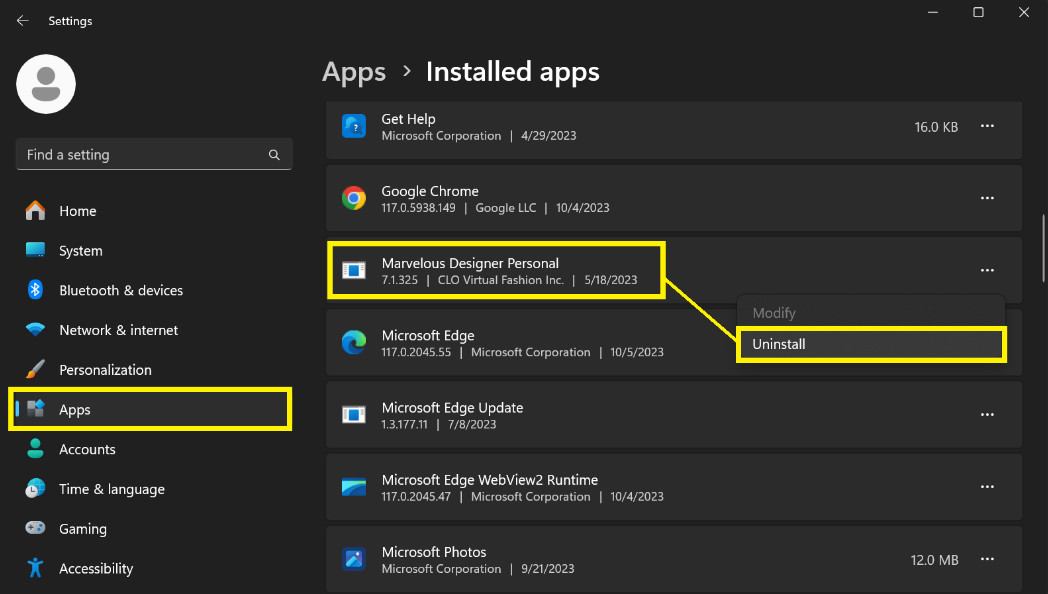This screenshot has height=594, width=1048.
Task: Click the Apps sidebar icon
Action: pyautogui.click(x=35, y=409)
